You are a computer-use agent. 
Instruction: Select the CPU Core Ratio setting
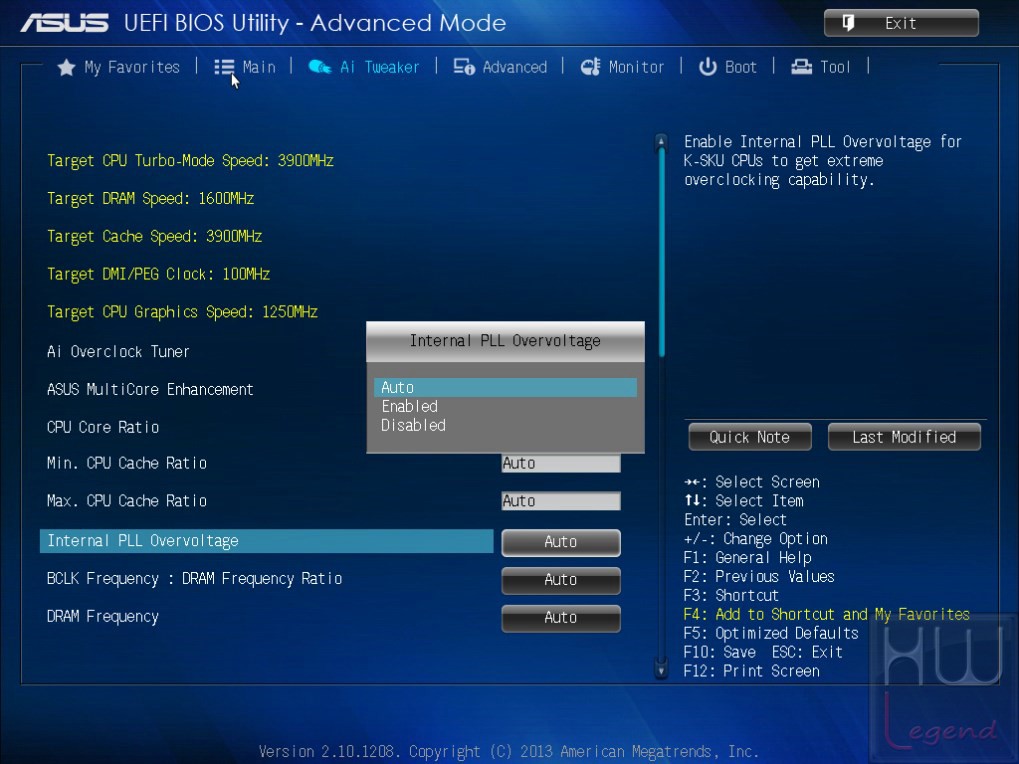coord(103,427)
